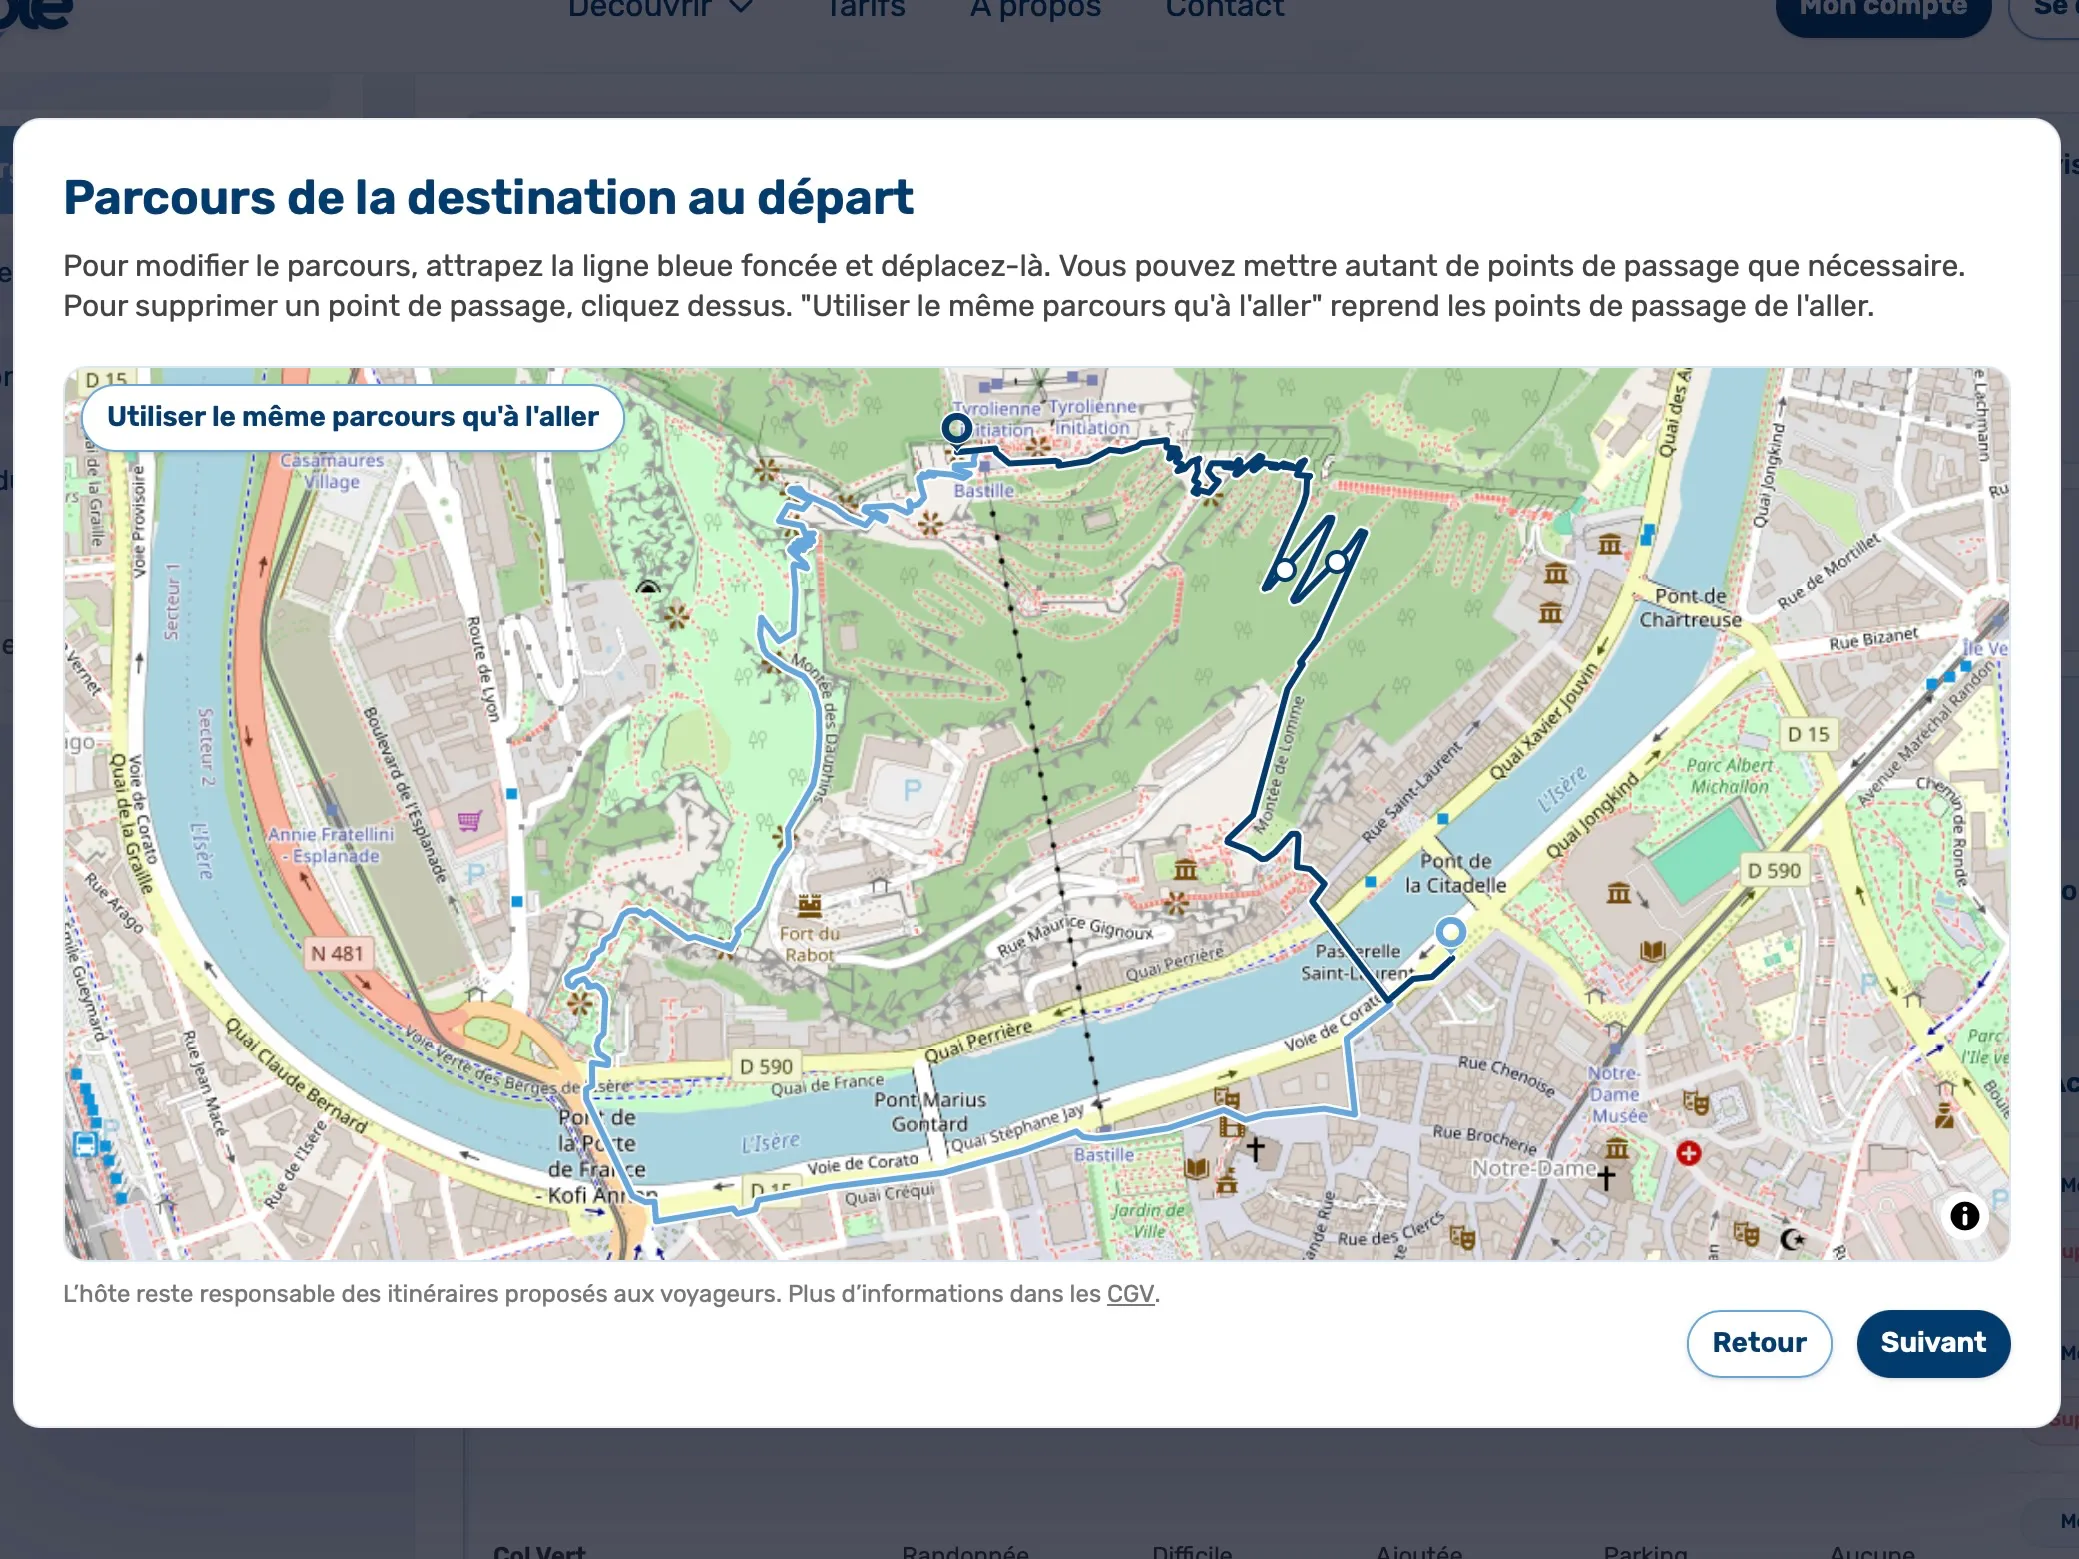Remove the left waypoint on the zigzag path

1286,569
